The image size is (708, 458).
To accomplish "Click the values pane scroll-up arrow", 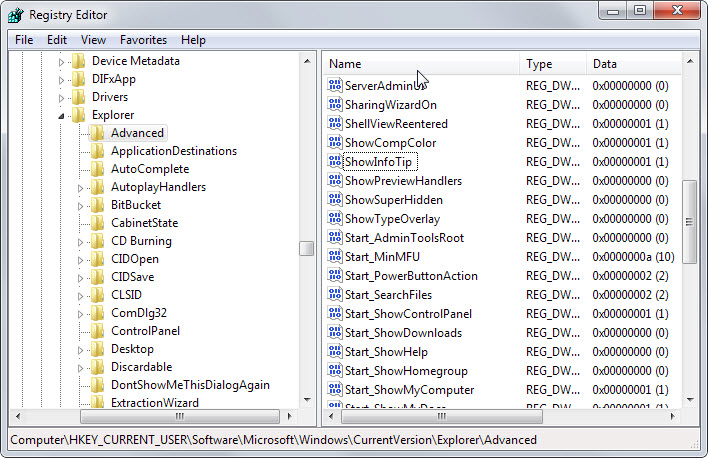I will coord(690,61).
